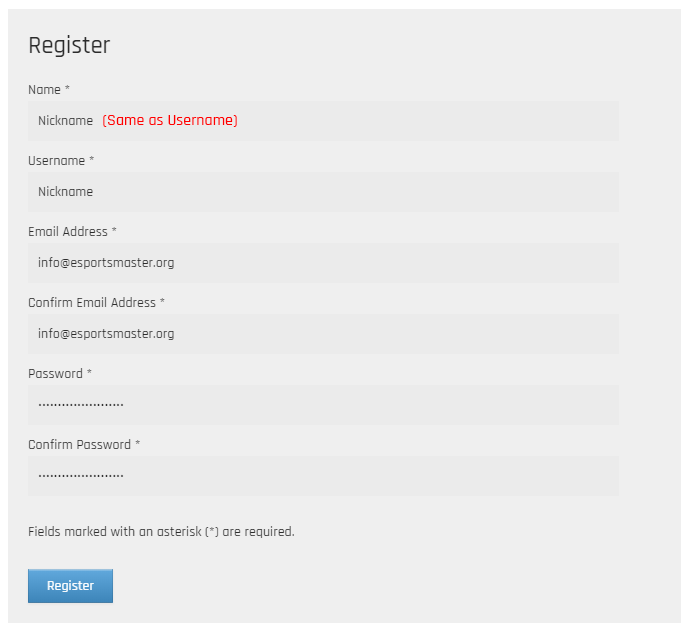The height and width of the screenshot is (635, 692).
Task: Click the red "(Same as Username)" hint
Action: pos(170,120)
